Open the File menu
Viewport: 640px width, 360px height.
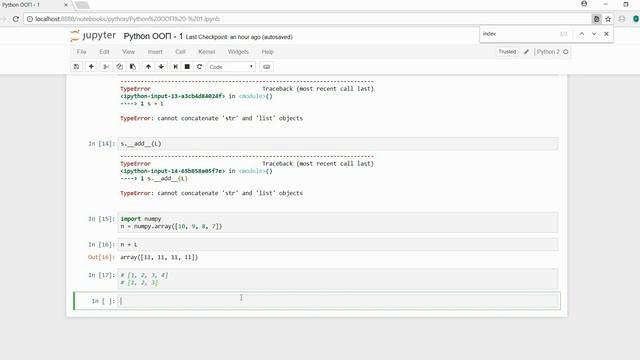coord(82,52)
